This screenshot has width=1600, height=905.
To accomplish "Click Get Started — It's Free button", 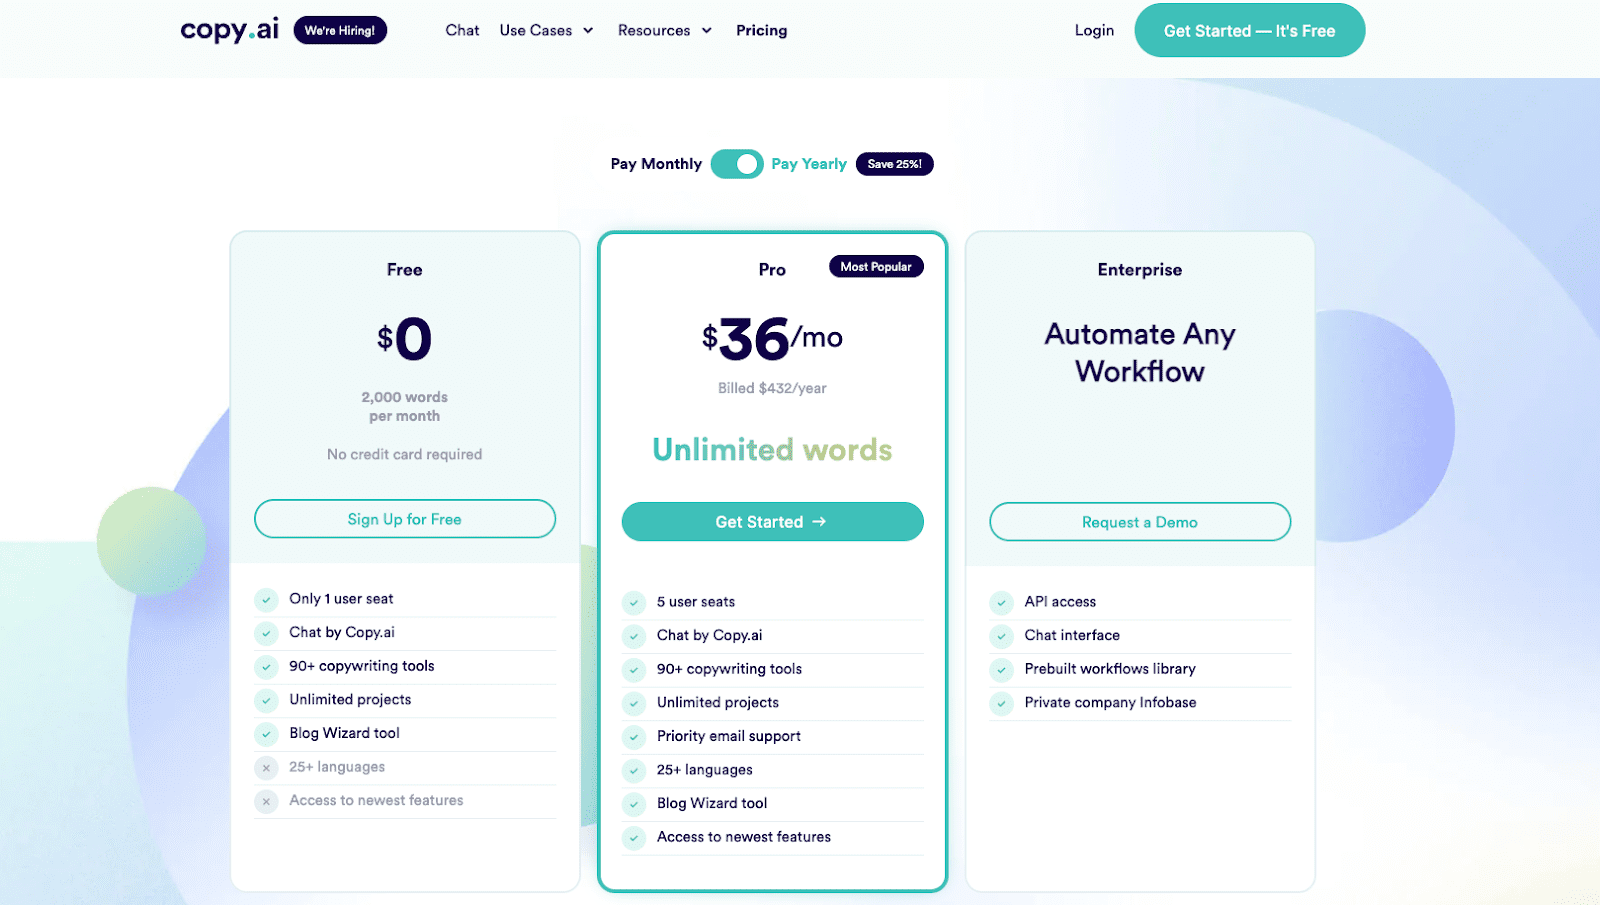I will 1249,30.
